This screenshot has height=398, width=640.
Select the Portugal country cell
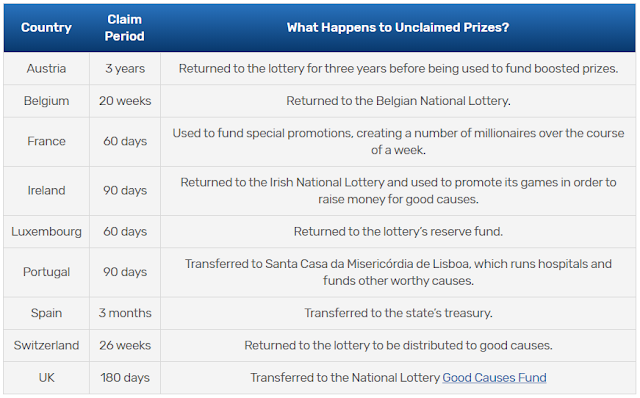pos(47,272)
